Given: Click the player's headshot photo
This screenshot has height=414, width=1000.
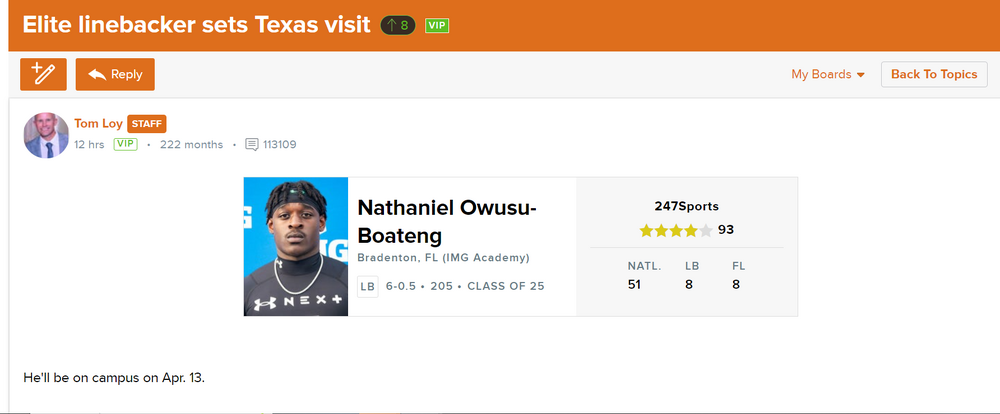Looking at the screenshot, I should point(296,247).
